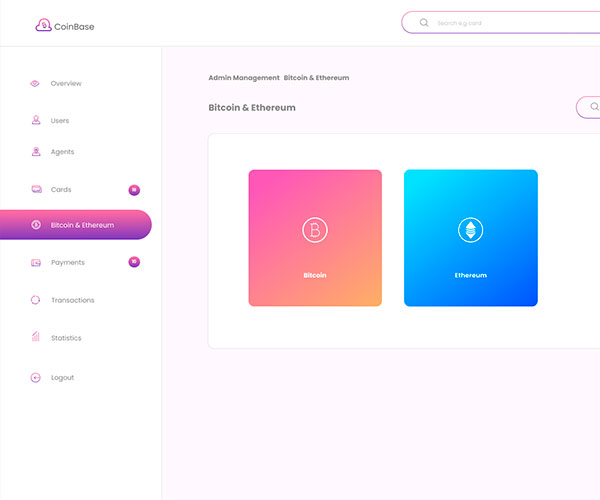Open the Payments menu item
Image resolution: width=600 pixels, height=500 pixels.
68,262
